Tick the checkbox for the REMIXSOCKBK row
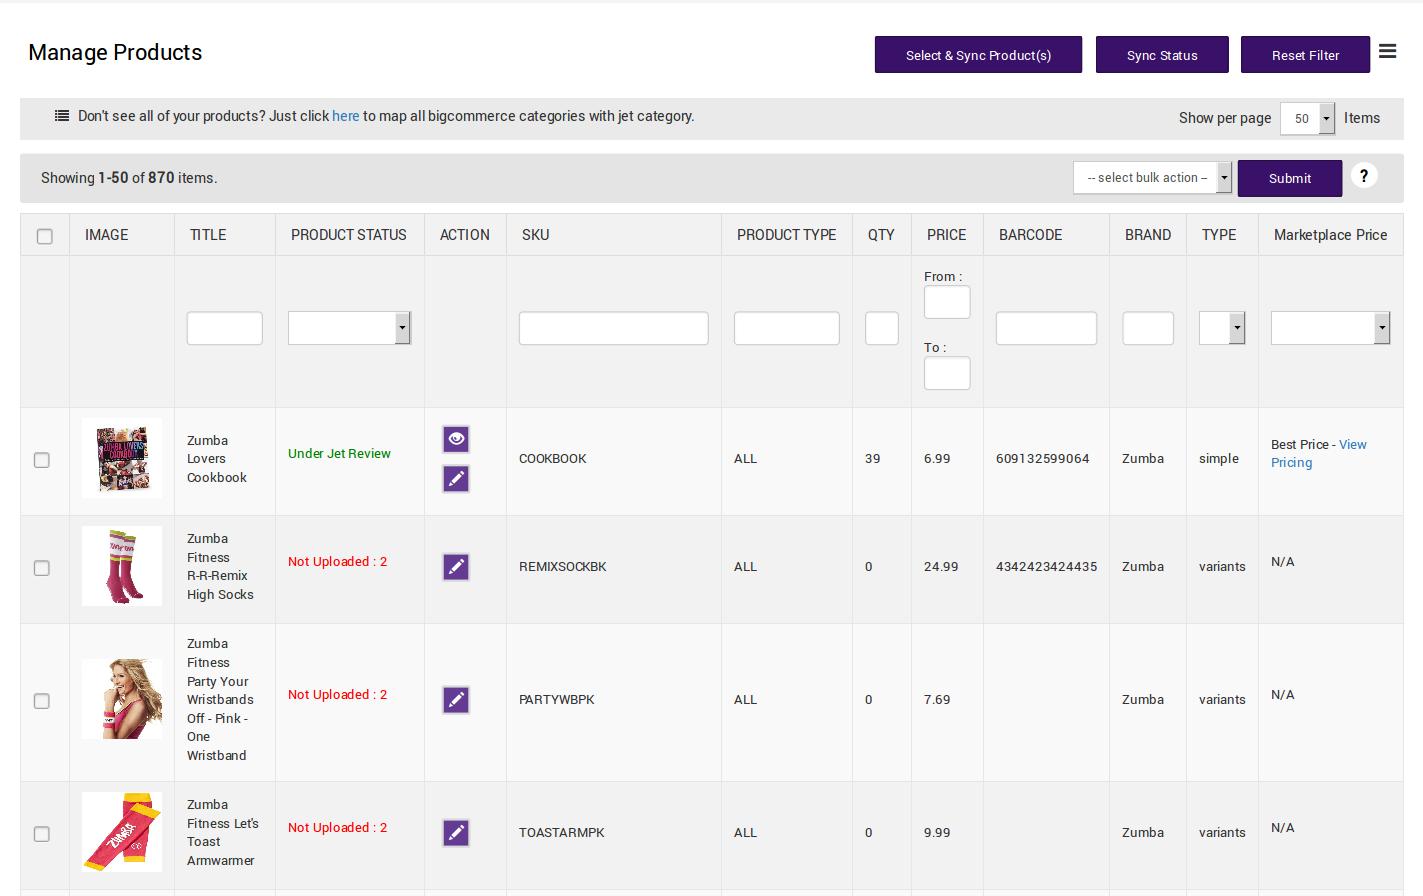The height and width of the screenshot is (896, 1423). 42,567
